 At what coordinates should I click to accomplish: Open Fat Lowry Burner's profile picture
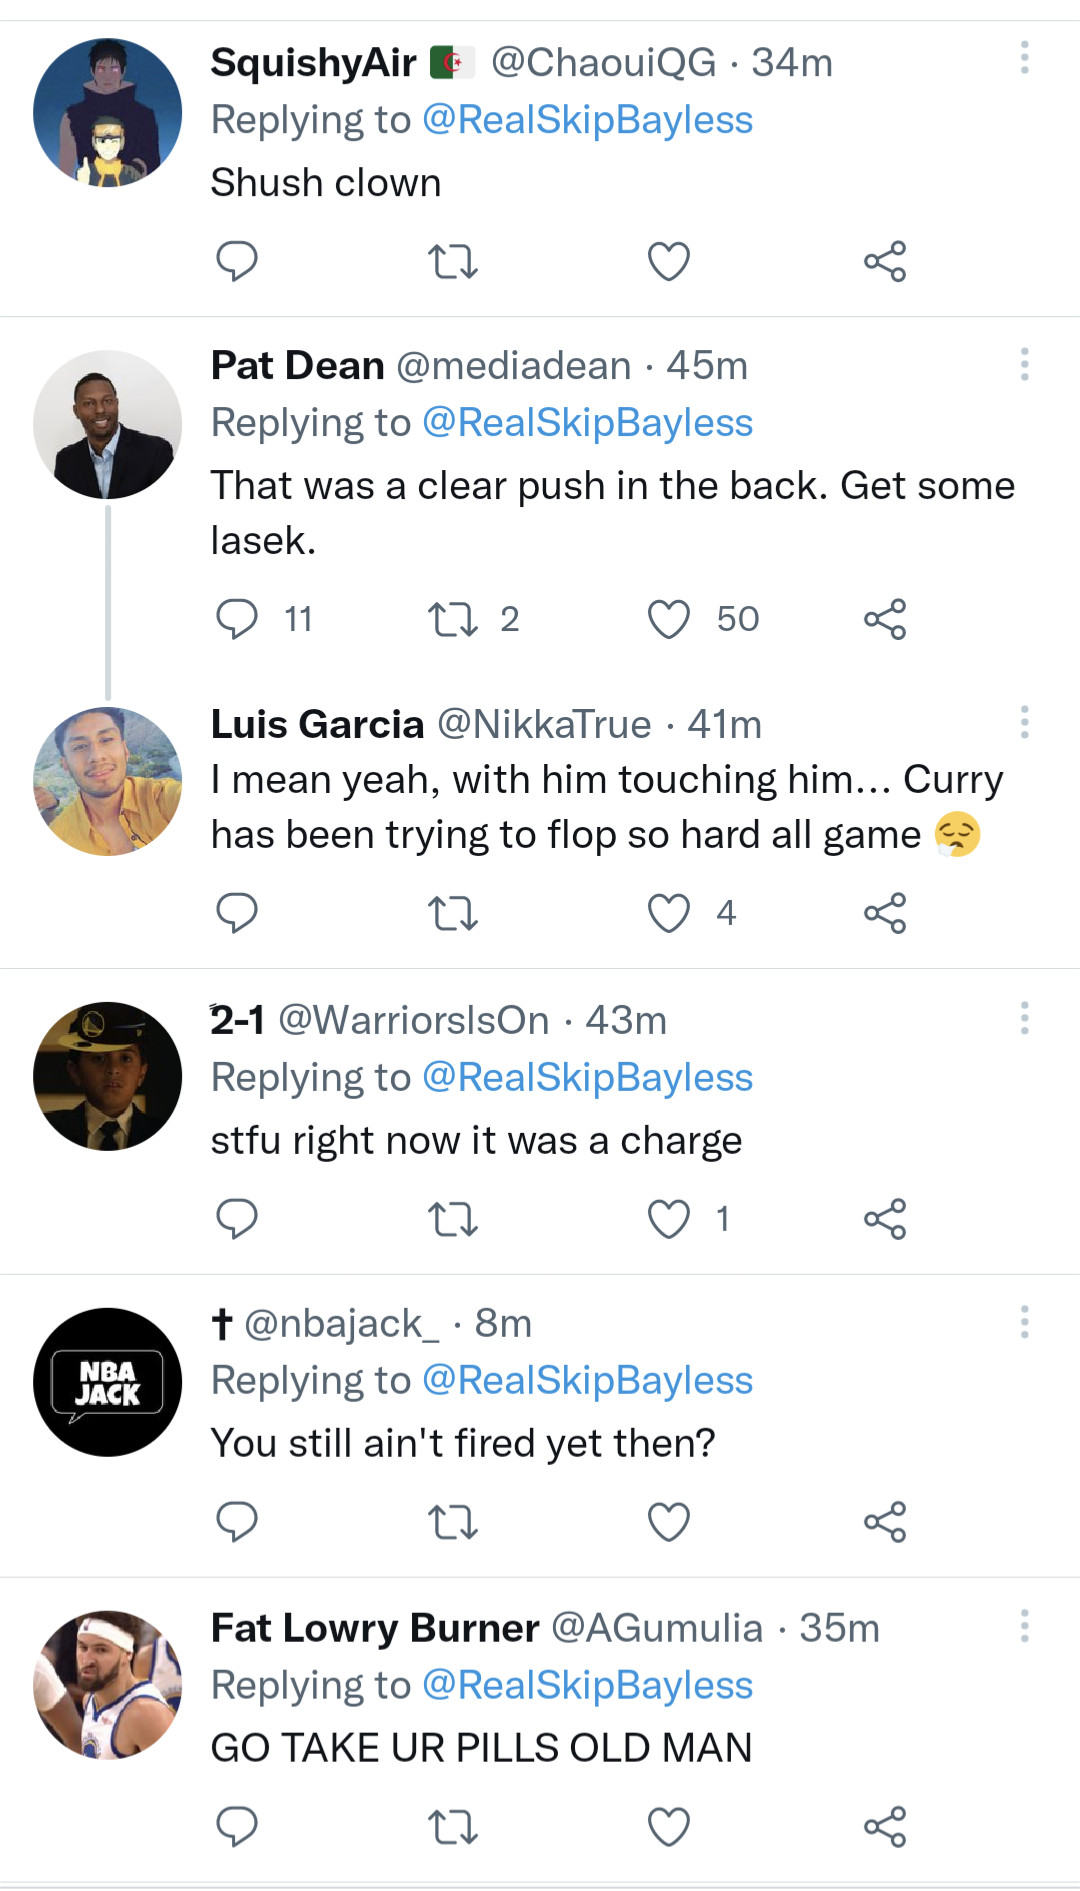[108, 1685]
